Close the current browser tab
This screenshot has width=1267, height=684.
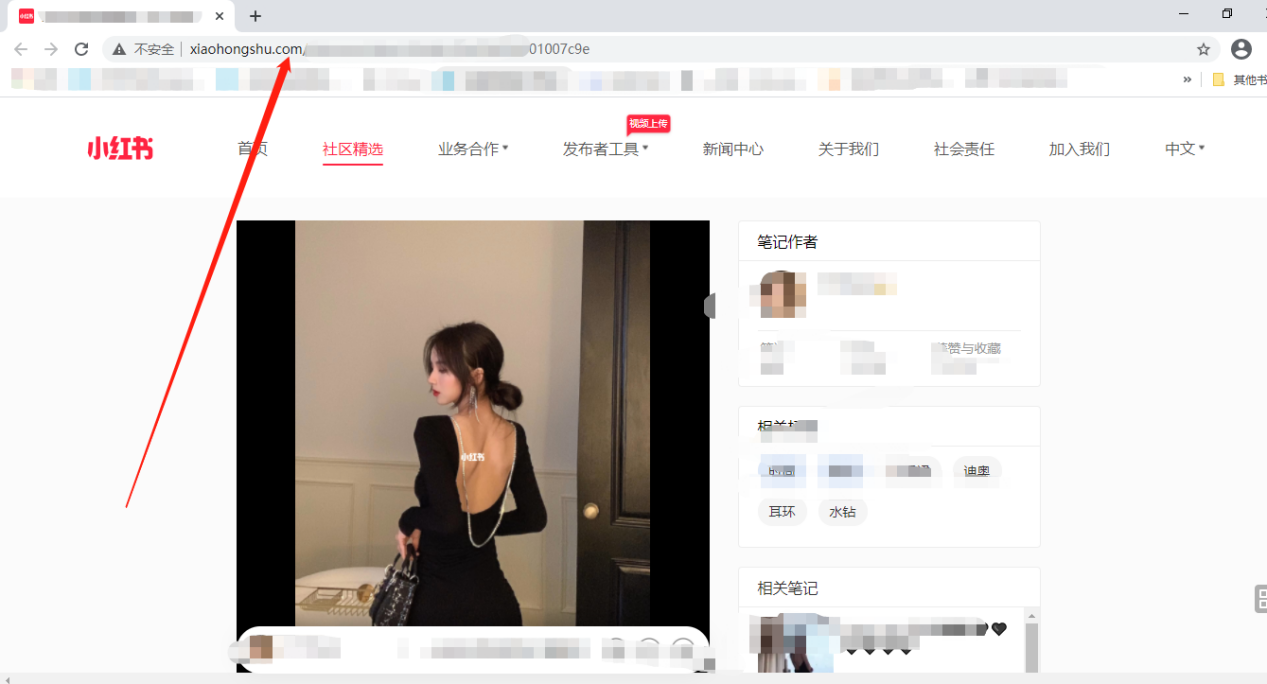[x=220, y=16]
